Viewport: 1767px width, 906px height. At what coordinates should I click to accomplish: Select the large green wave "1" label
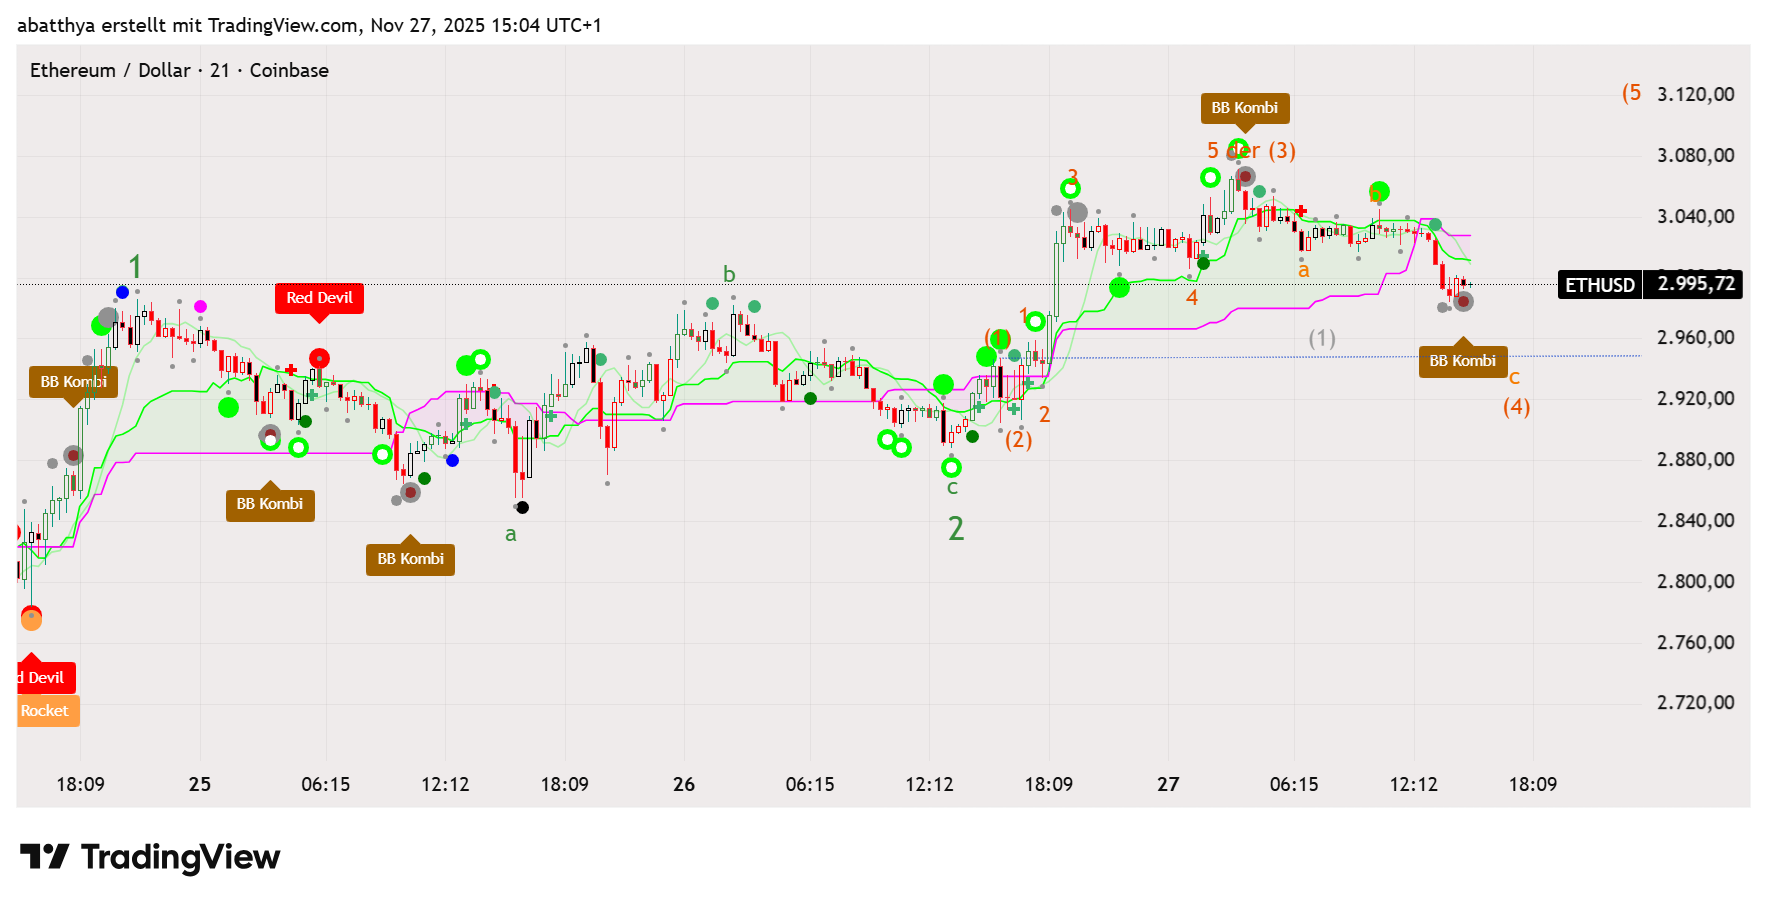point(135,267)
